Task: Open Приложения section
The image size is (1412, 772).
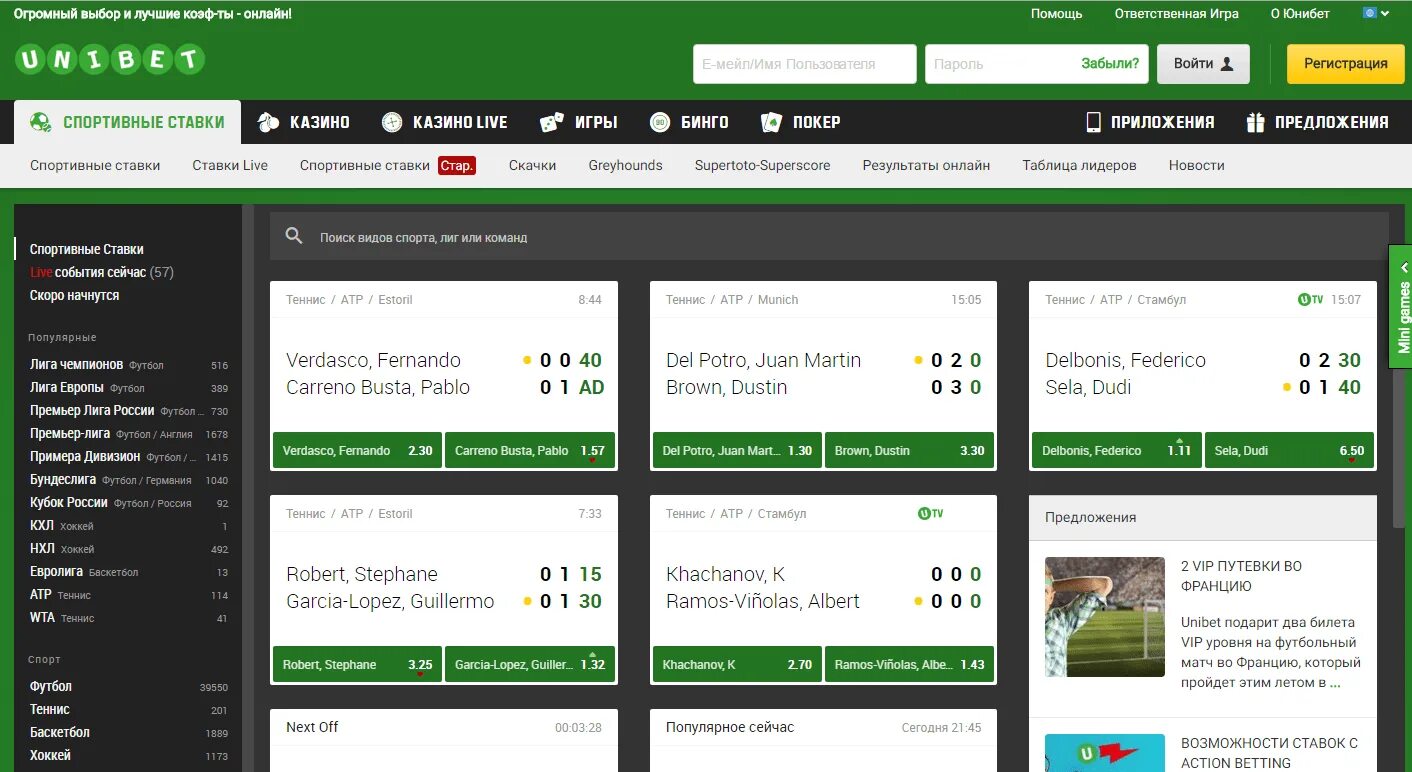Action: point(1149,122)
